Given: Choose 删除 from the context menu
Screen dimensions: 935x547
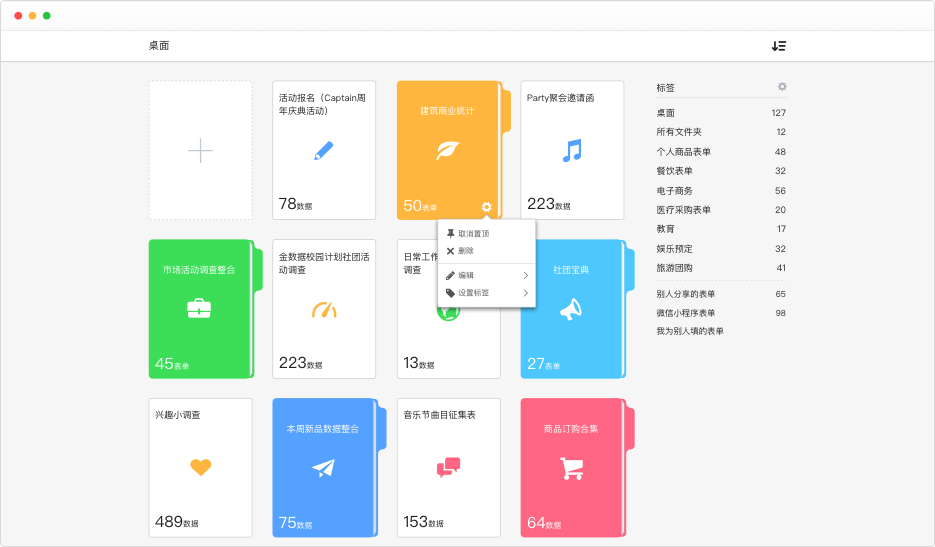Looking at the screenshot, I should (466, 250).
